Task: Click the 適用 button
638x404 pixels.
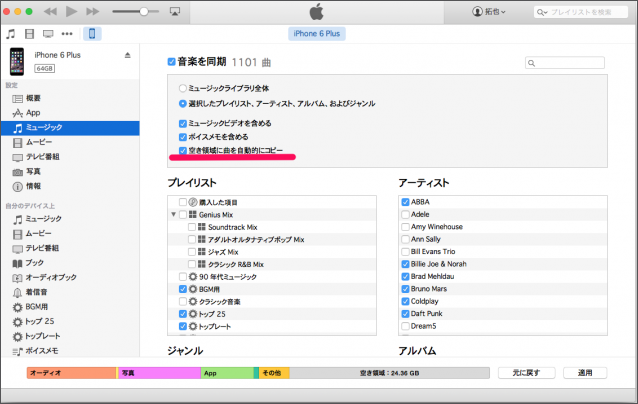Action: pyautogui.click(x=585, y=373)
